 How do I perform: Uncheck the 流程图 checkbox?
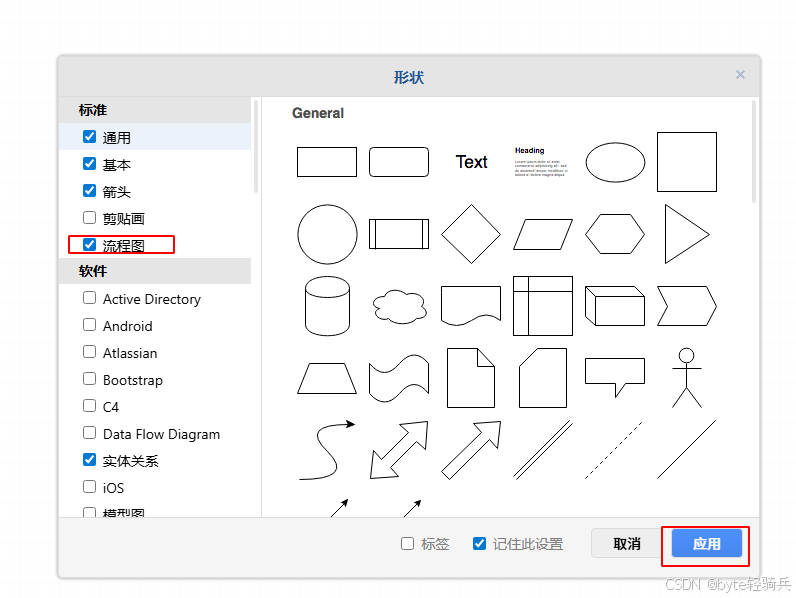tap(90, 244)
